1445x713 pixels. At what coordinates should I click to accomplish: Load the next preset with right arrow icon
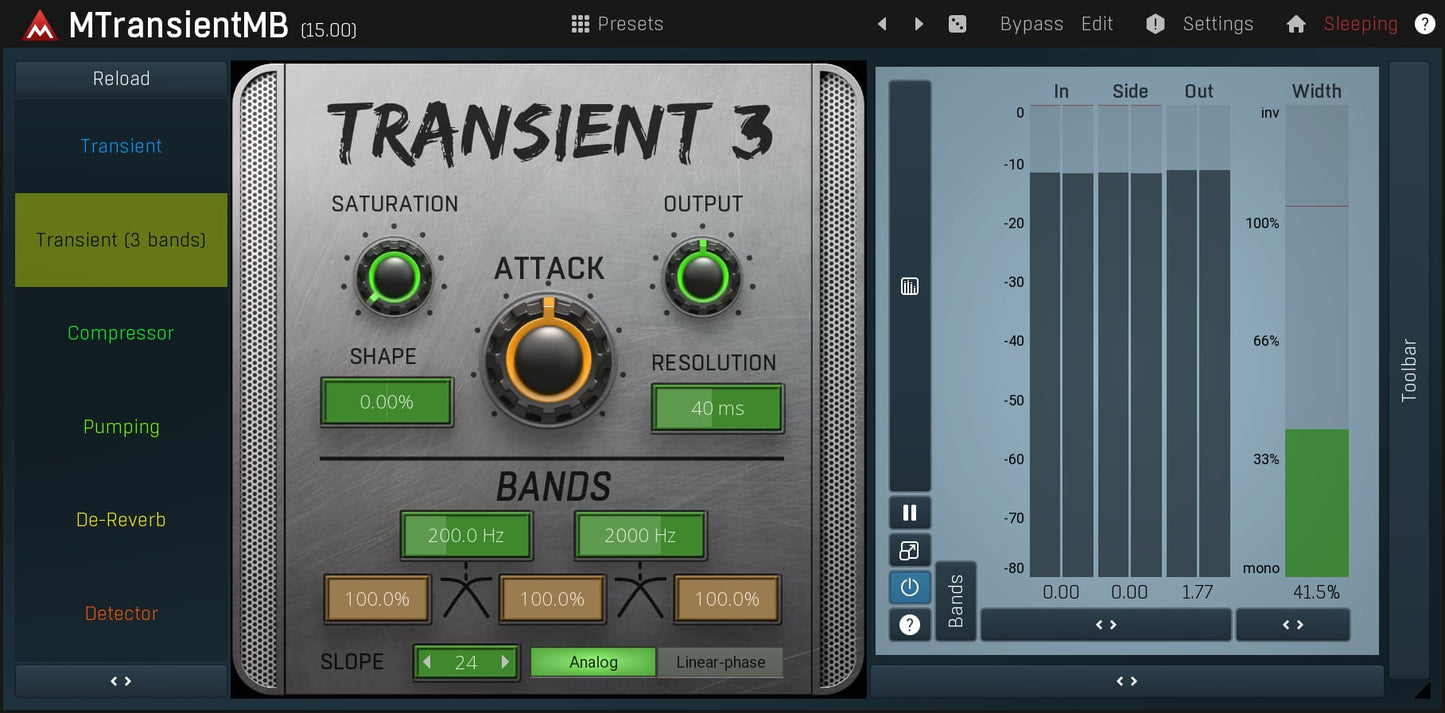pos(919,23)
